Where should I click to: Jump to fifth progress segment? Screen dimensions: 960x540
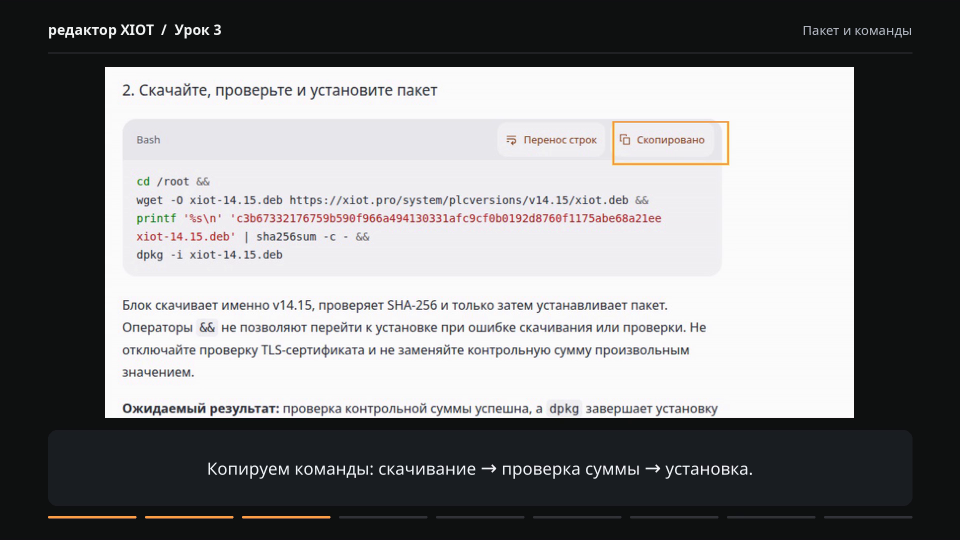click(x=480, y=517)
